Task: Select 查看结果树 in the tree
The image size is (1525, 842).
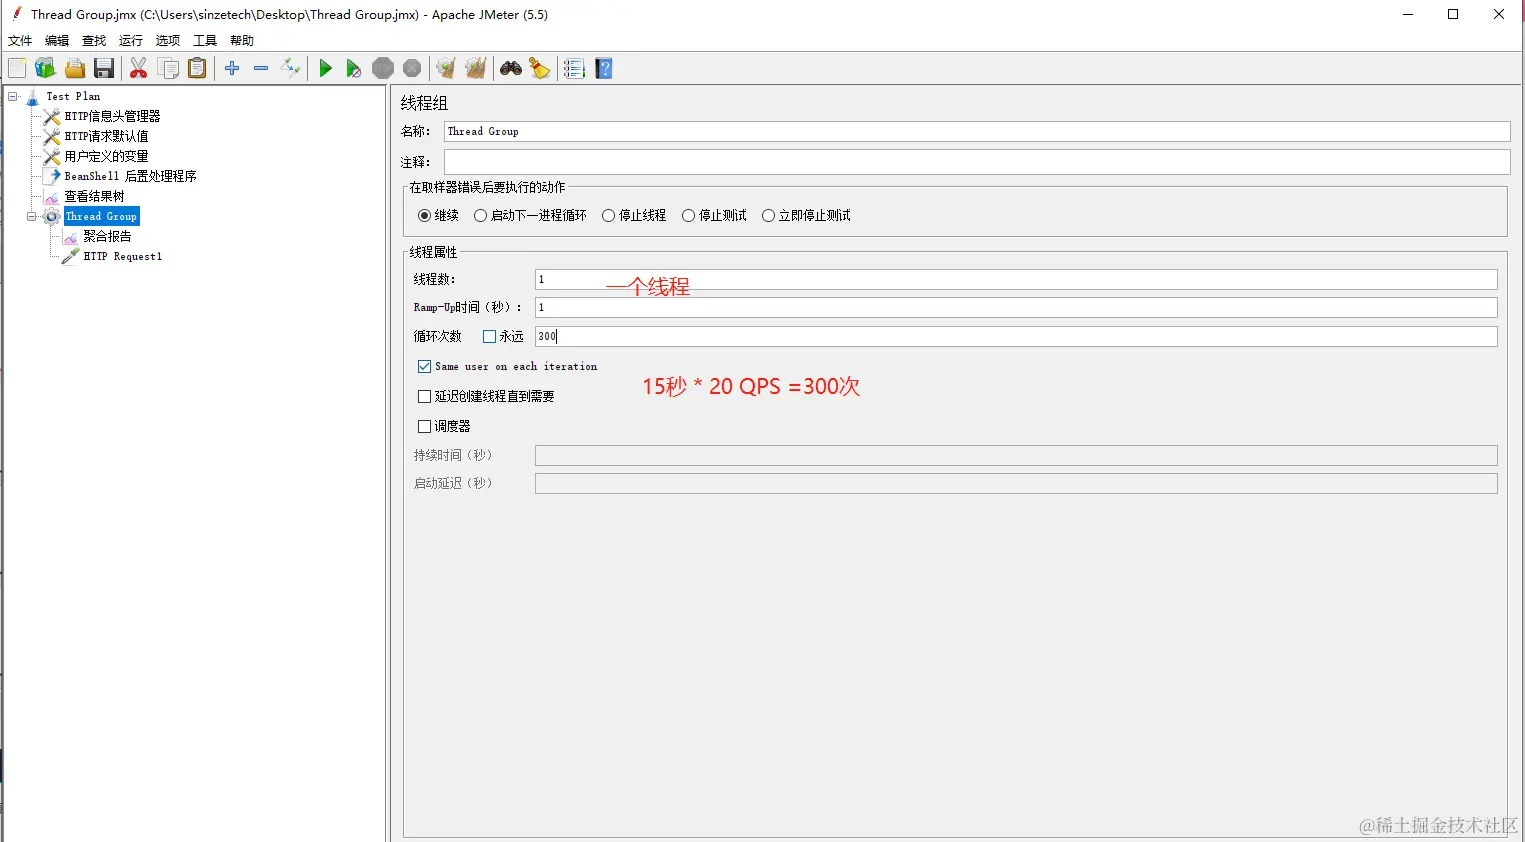Action: point(94,197)
